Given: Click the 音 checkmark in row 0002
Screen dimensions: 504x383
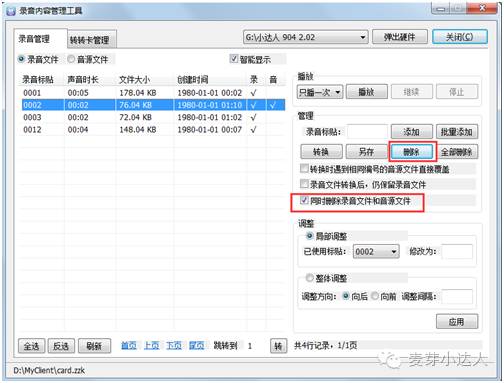Looking at the screenshot, I should (x=273, y=105).
